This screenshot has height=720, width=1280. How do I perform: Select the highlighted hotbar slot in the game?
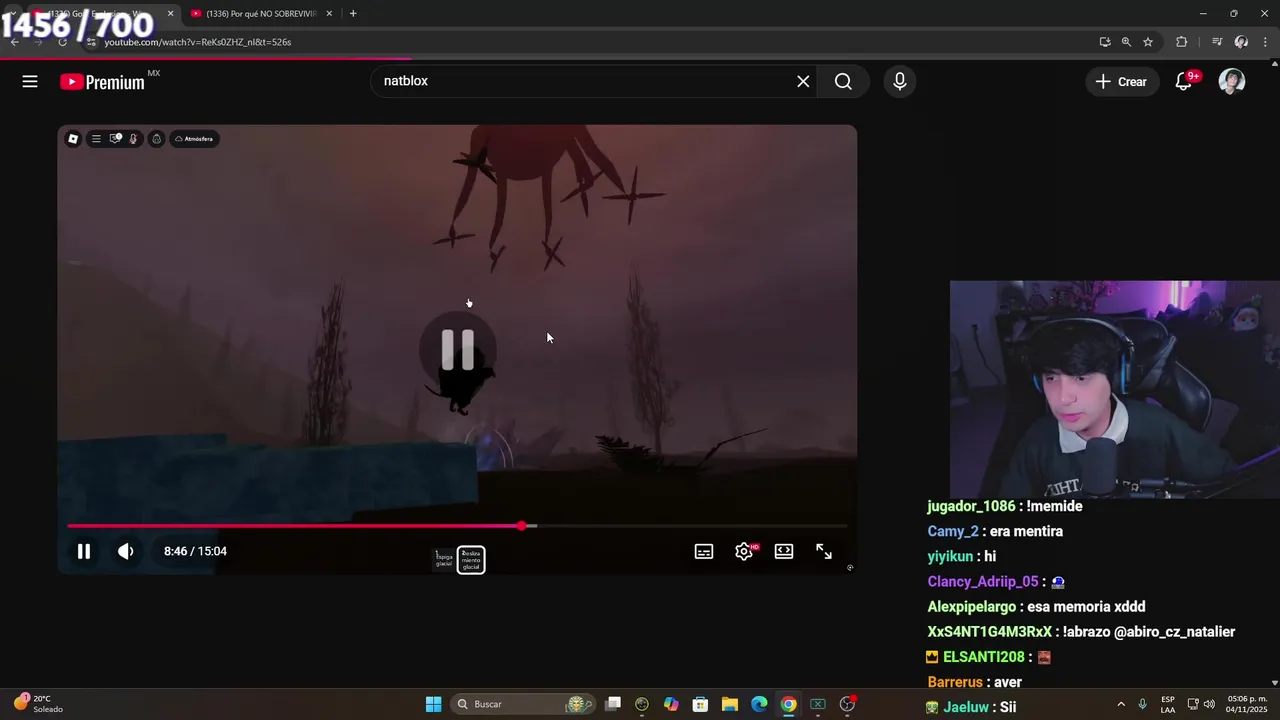[471, 560]
